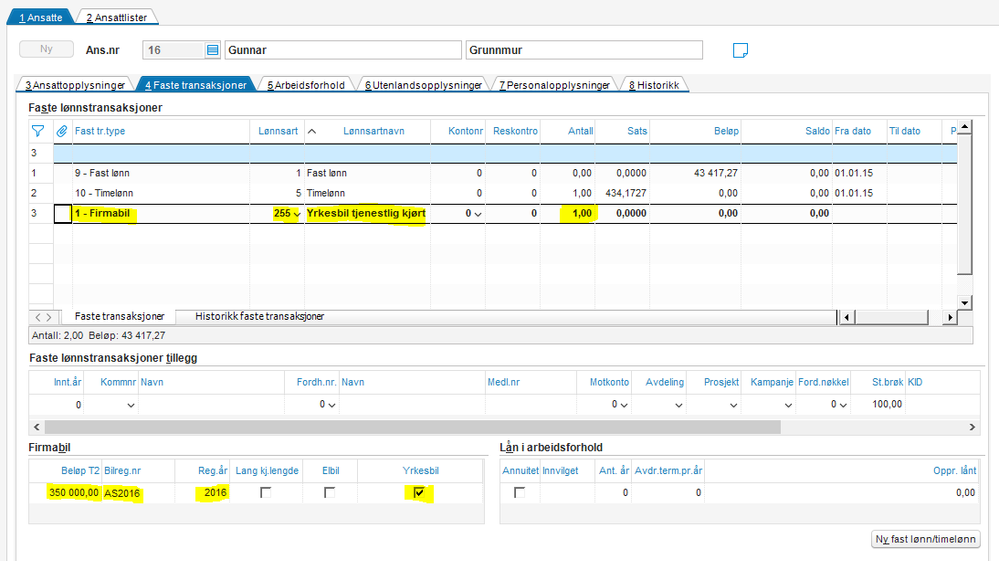Open the Motkonto dropdown
Image resolution: width=999 pixels, height=561 pixels.
(x=624, y=405)
